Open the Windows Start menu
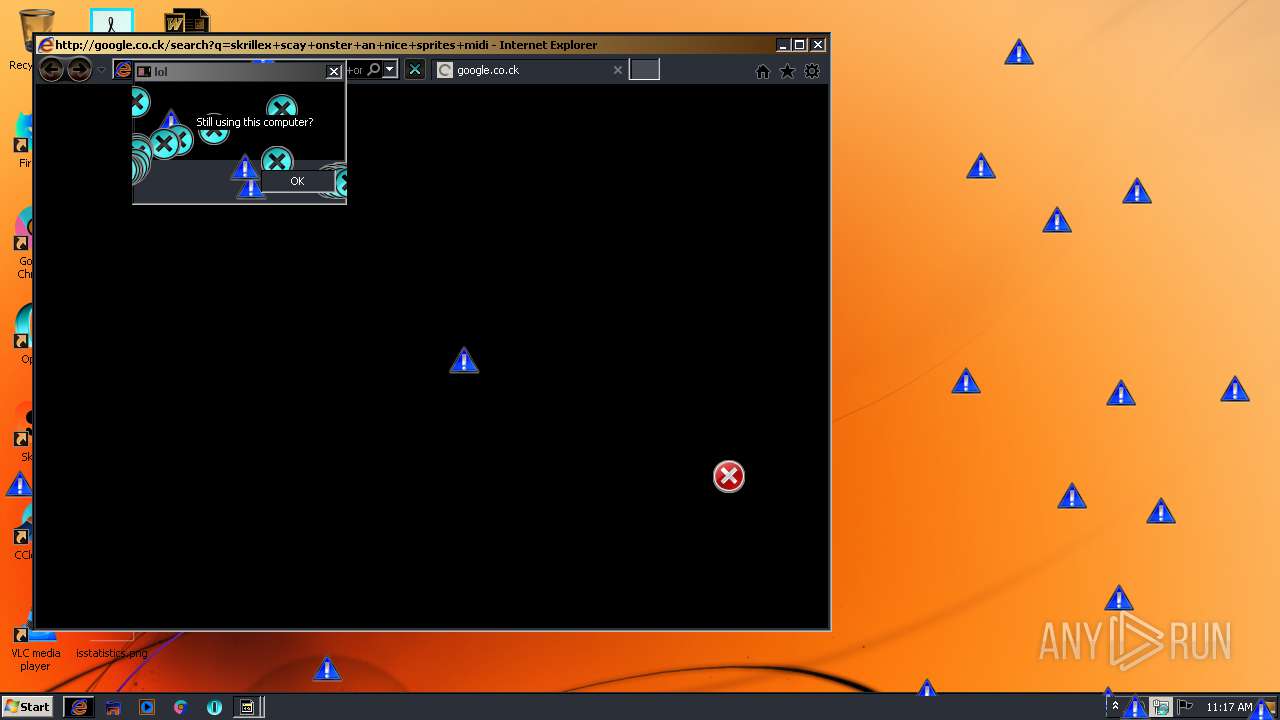This screenshot has height=720, width=1280. pyautogui.click(x=27, y=706)
